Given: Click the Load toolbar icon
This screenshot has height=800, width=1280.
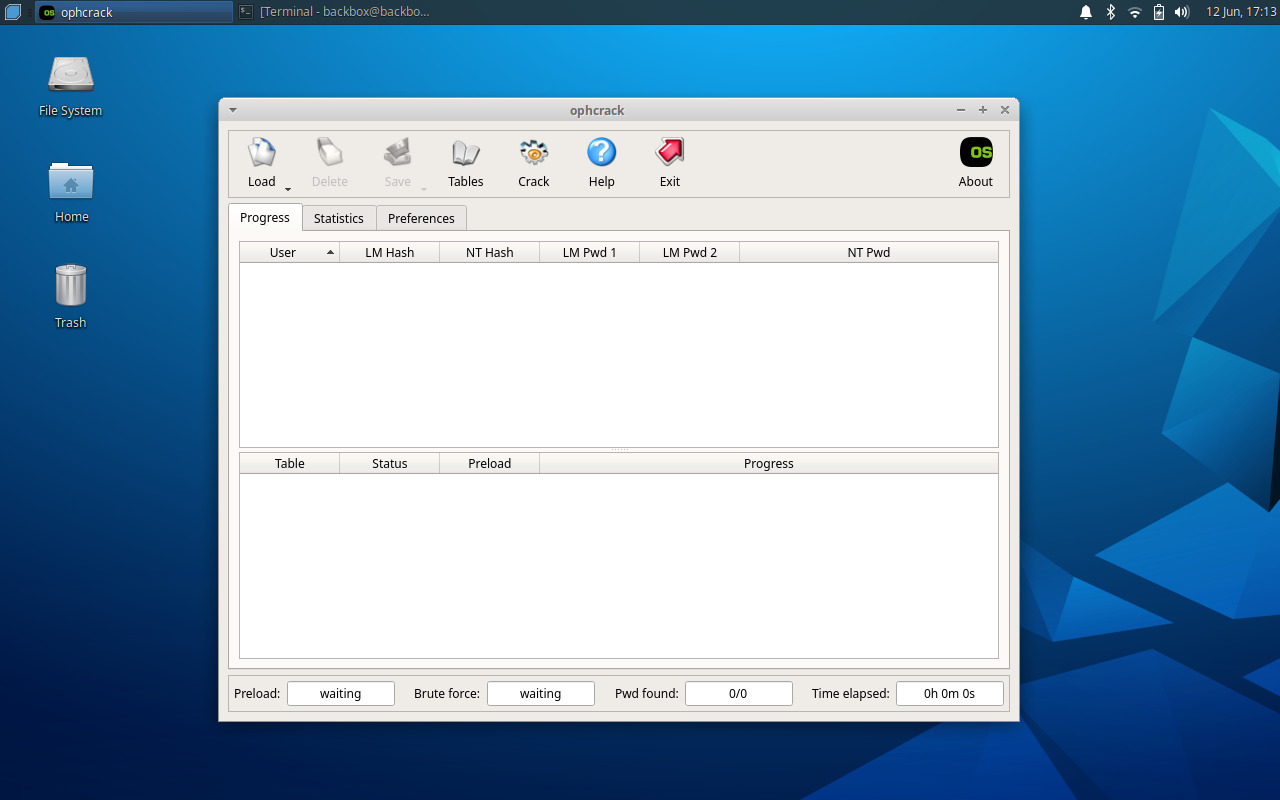Looking at the screenshot, I should pyautogui.click(x=262, y=154).
